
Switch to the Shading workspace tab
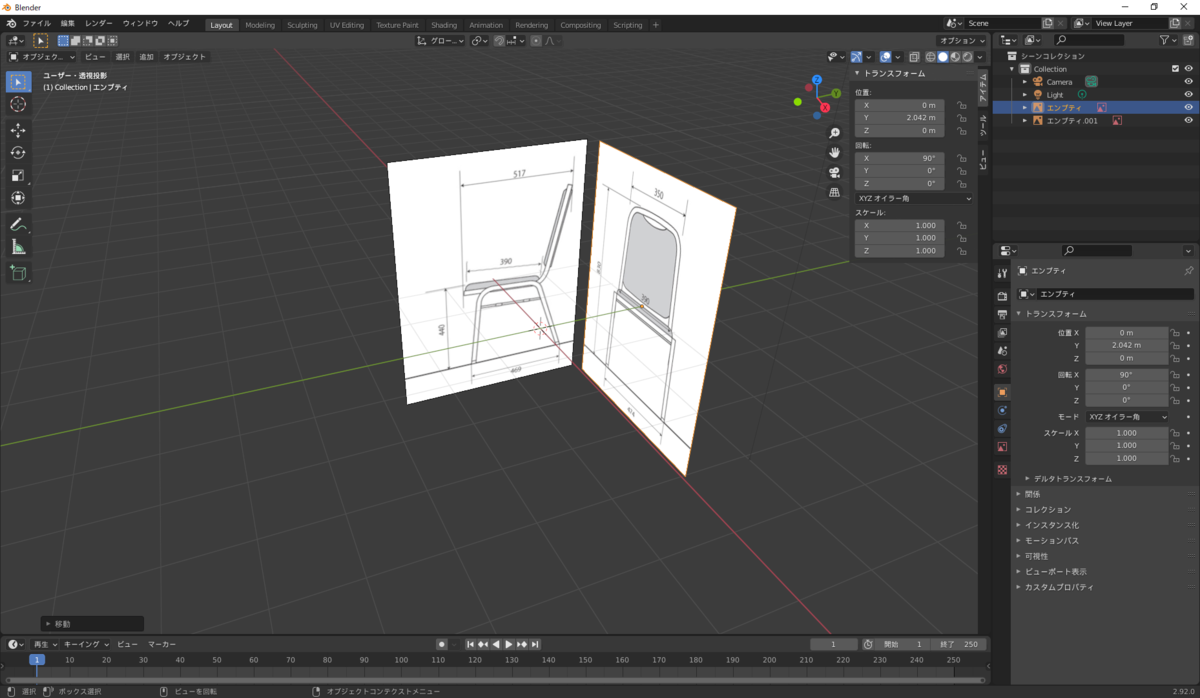coord(444,25)
